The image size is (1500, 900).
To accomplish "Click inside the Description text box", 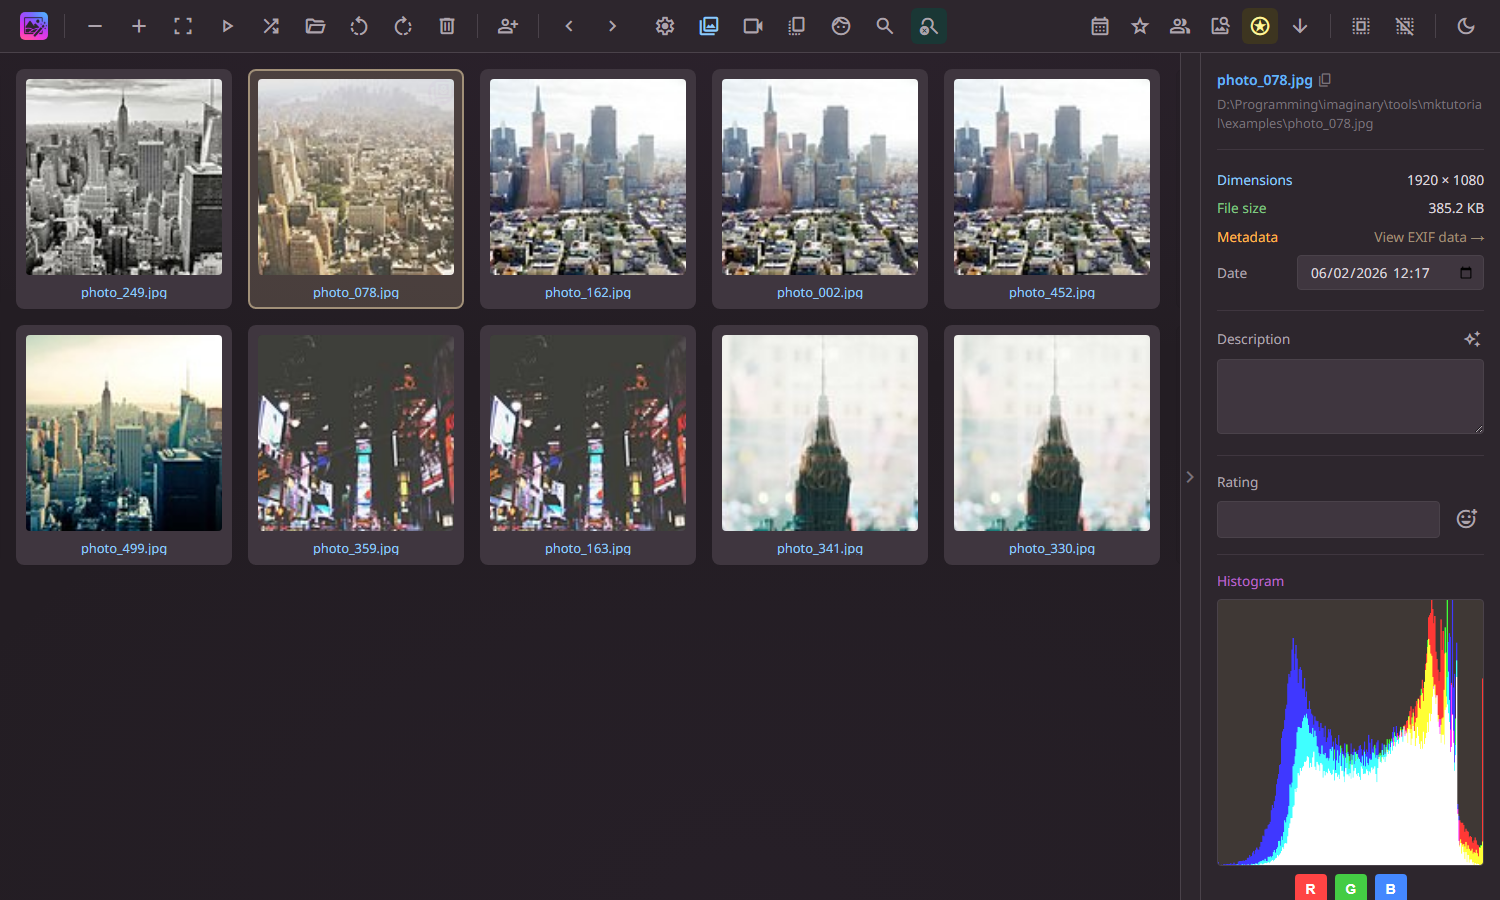I will point(1350,396).
